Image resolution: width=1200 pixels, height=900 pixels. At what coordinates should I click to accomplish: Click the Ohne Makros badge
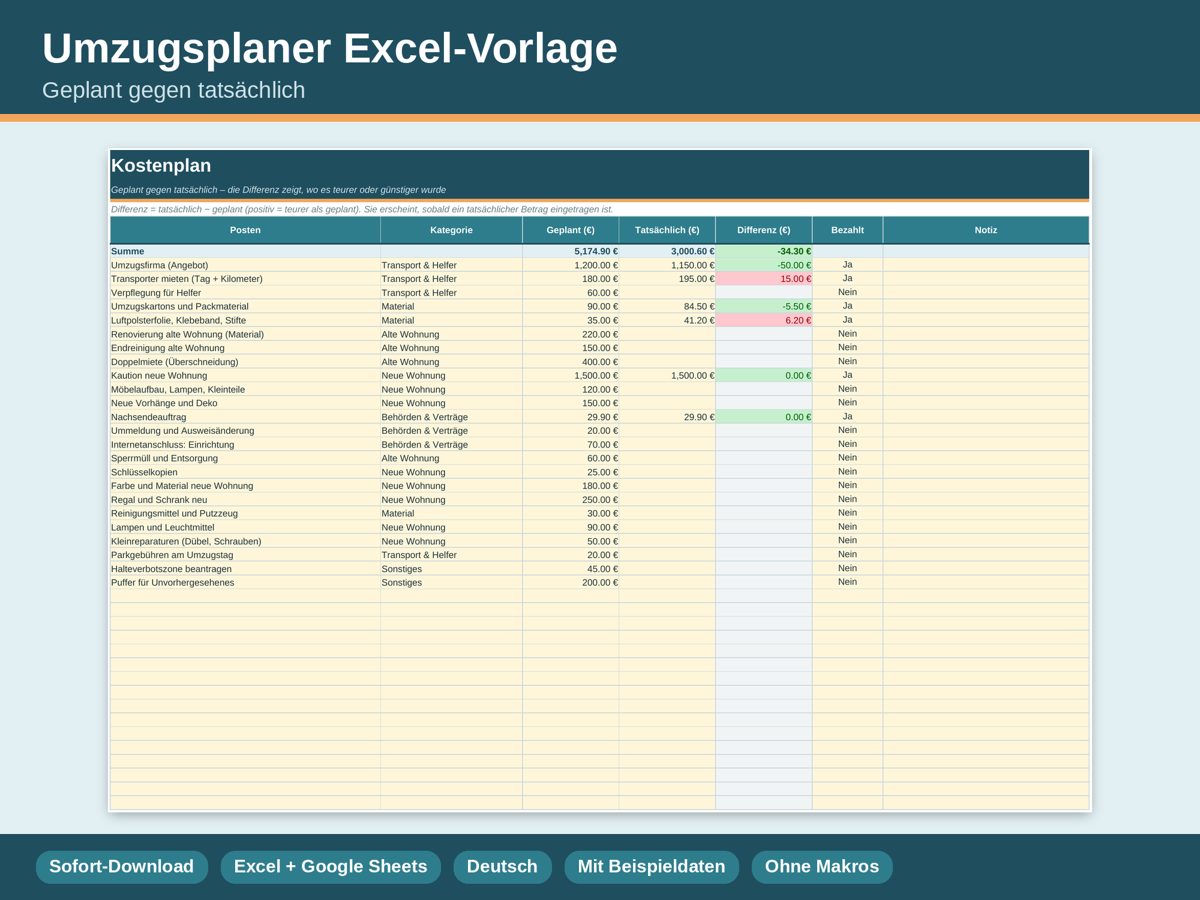[822, 867]
